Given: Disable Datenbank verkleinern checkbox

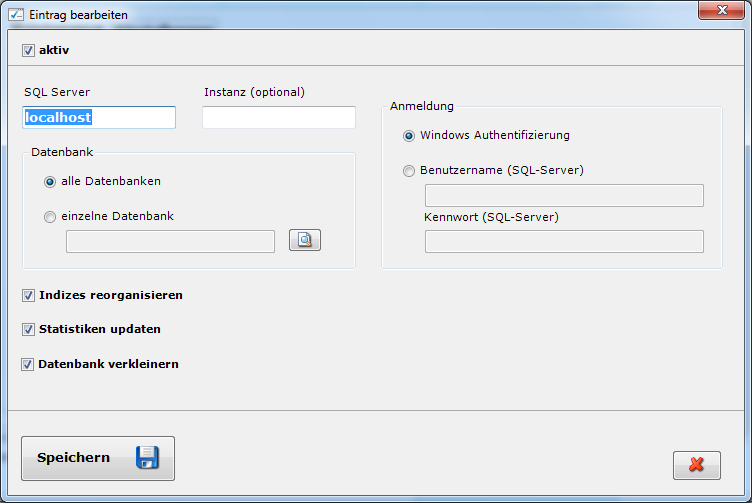Looking at the screenshot, I should (x=28, y=364).
